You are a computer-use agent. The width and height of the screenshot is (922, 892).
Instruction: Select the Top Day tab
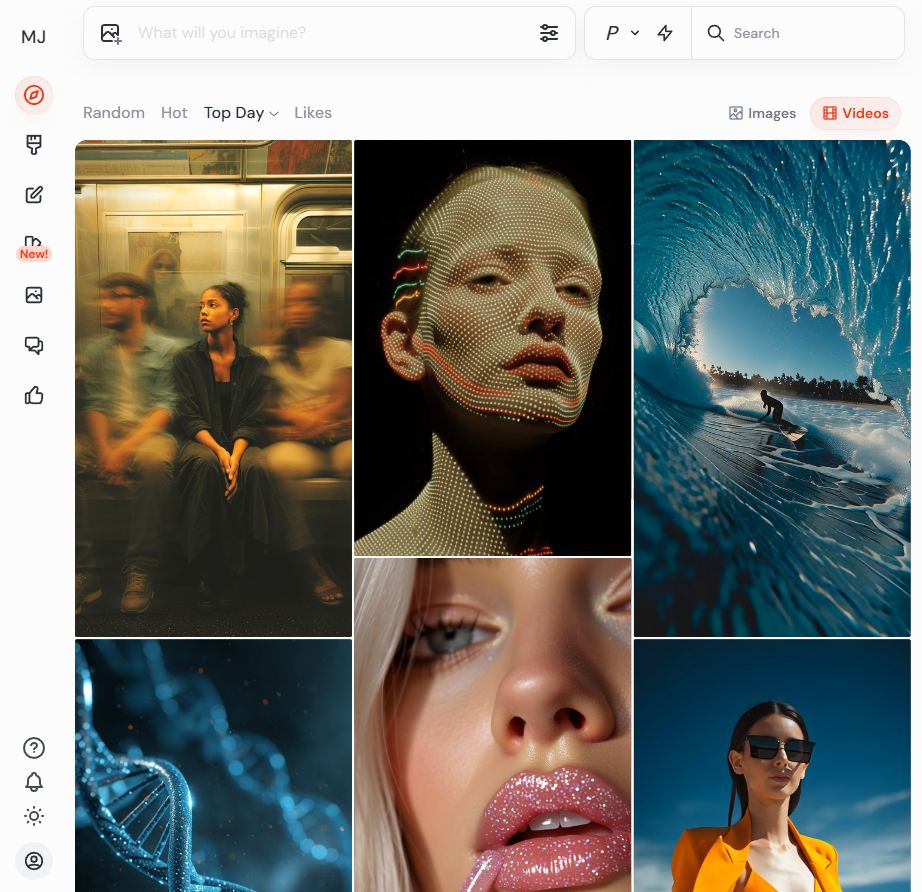pyautogui.click(x=234, y=113)
